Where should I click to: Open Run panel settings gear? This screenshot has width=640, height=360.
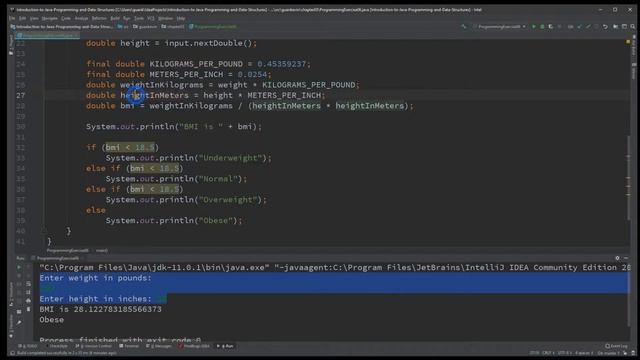[x=617, y=258]
